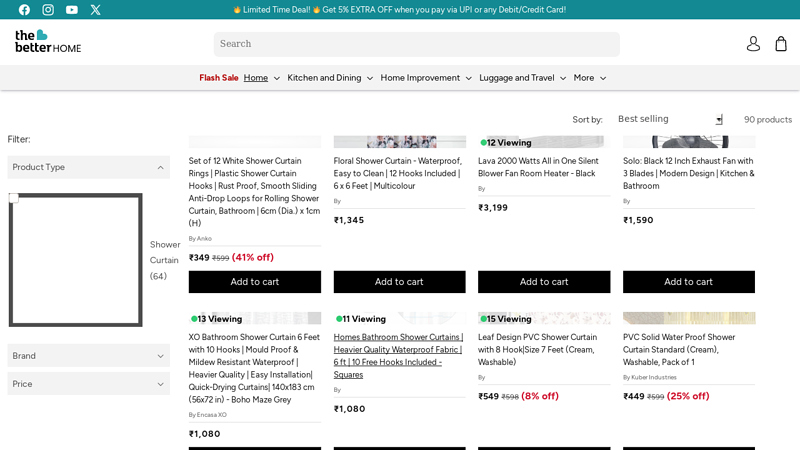
Task: Open the X (Twitter) social icon
Action: point(96,10)
